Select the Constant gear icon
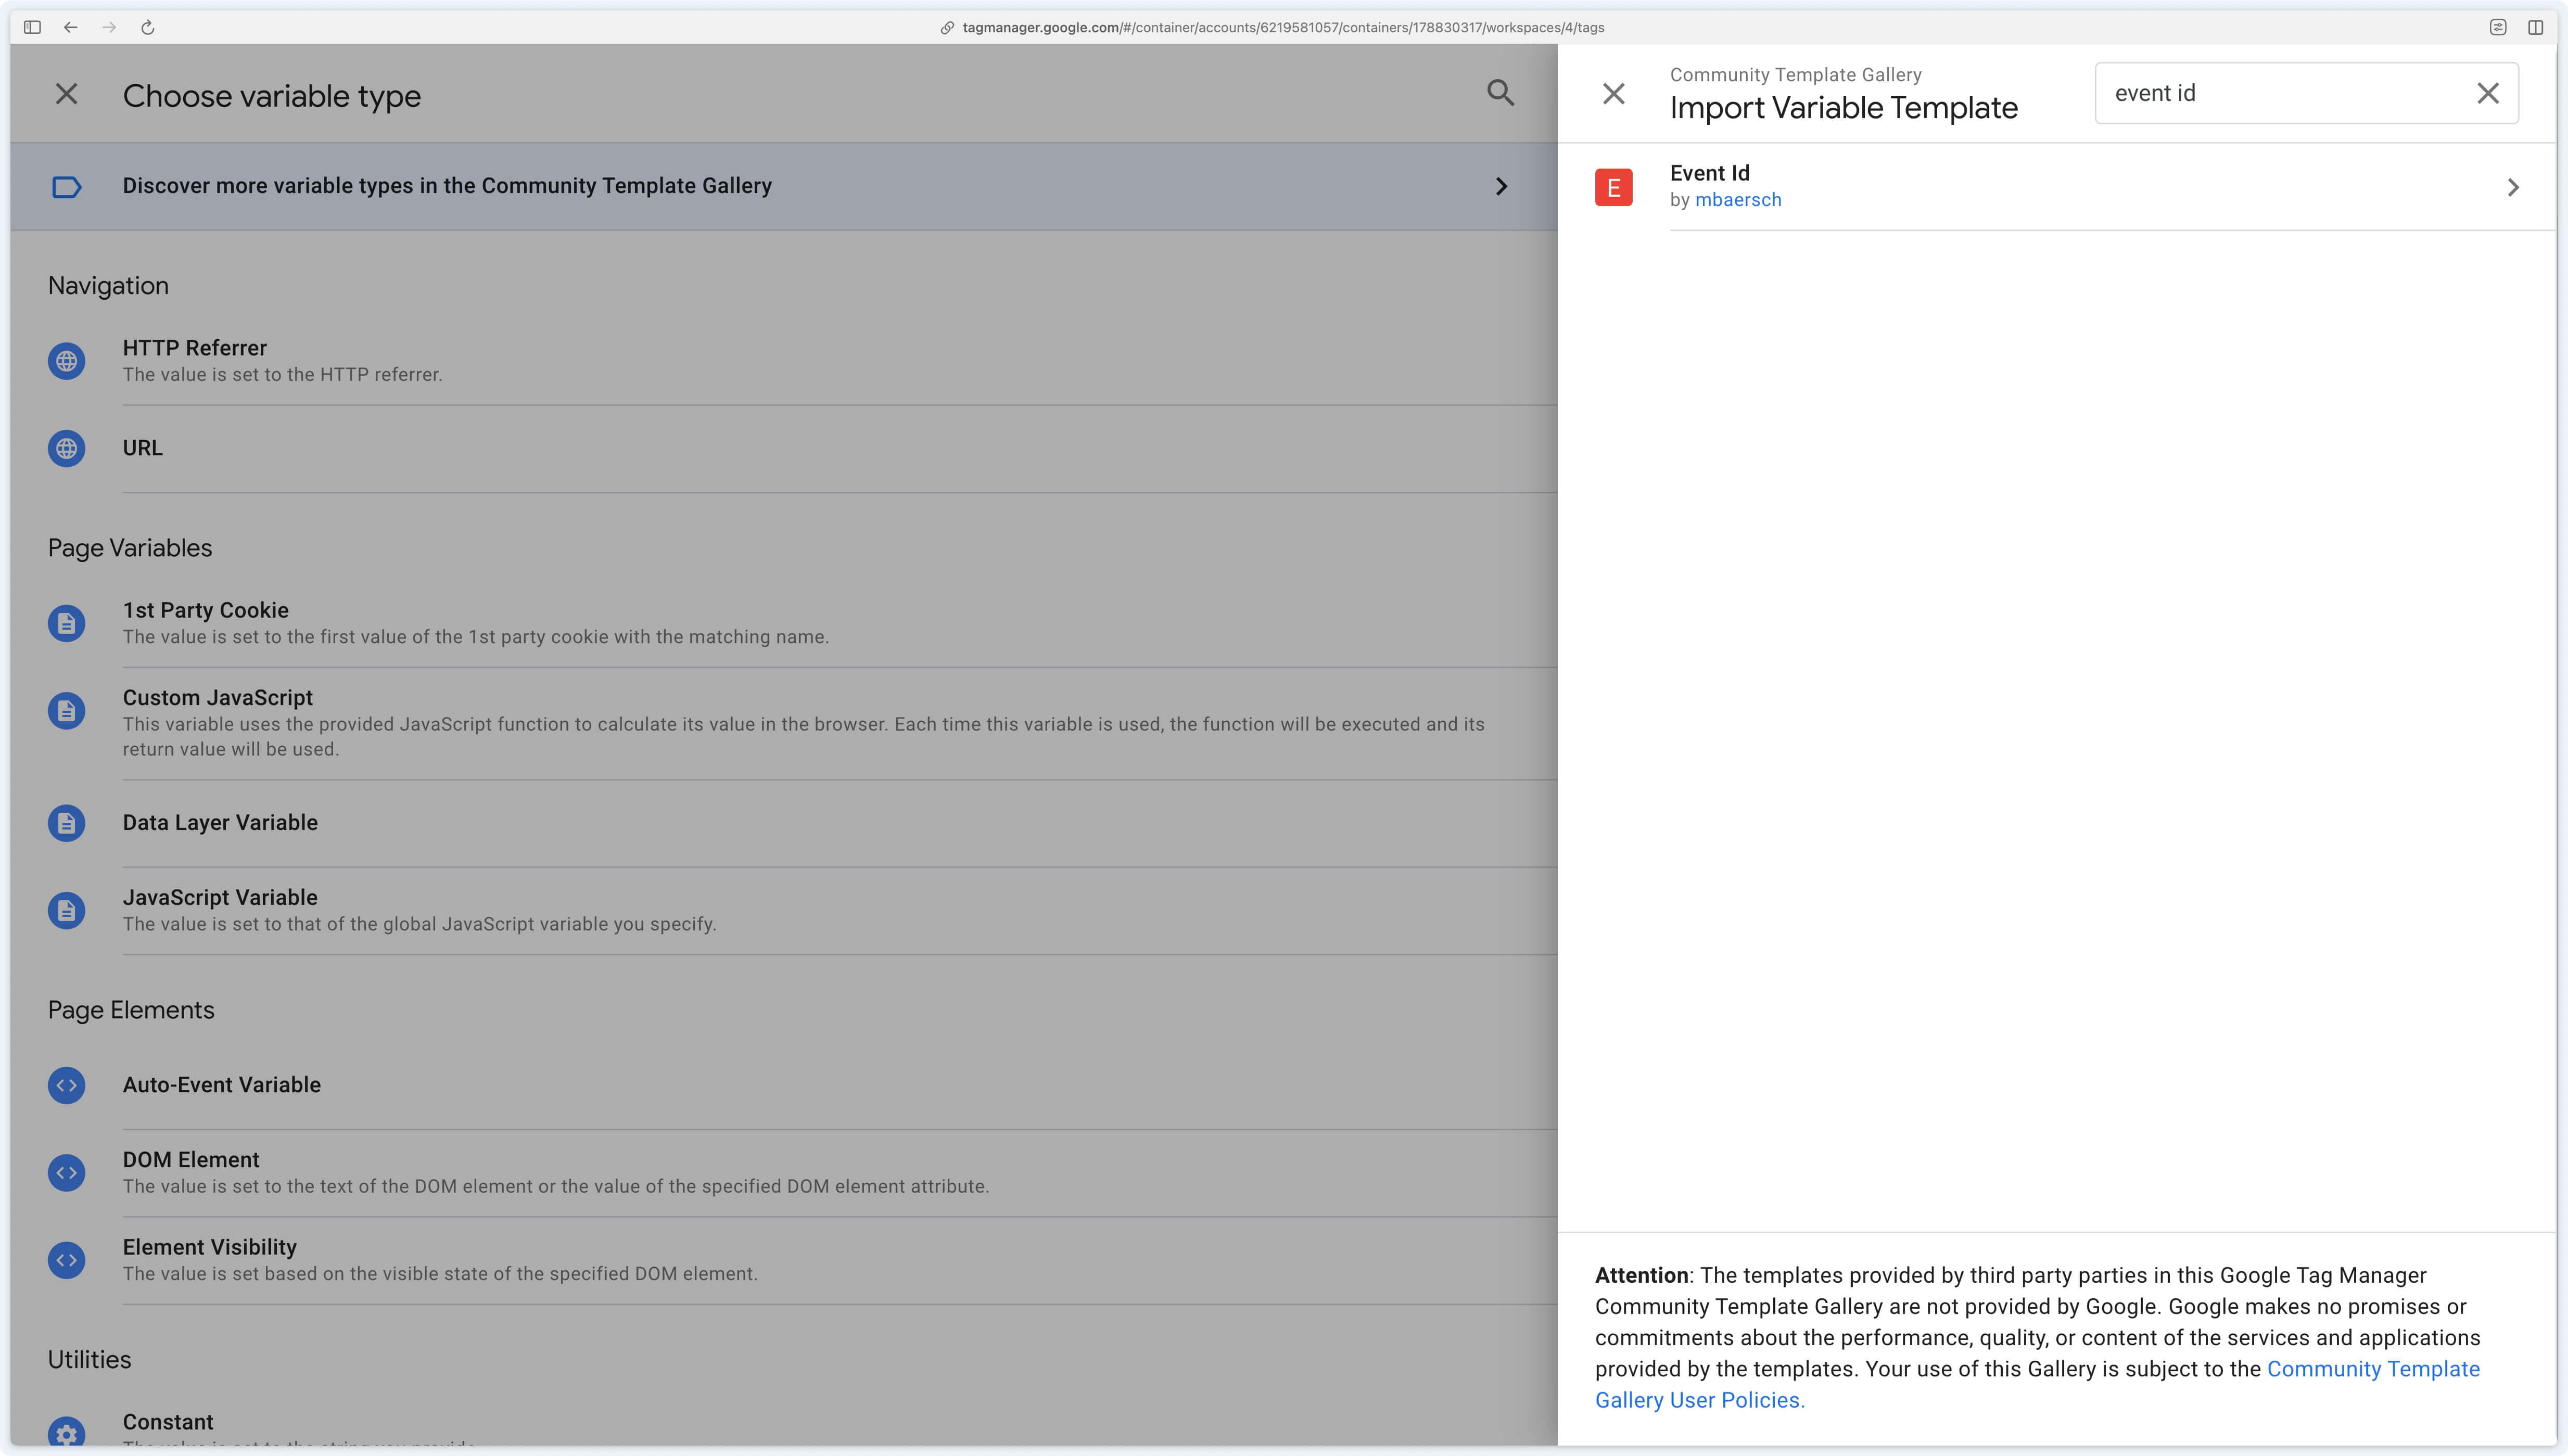The height and width of the screenshot is (1456, 2568). [66, 1432]
